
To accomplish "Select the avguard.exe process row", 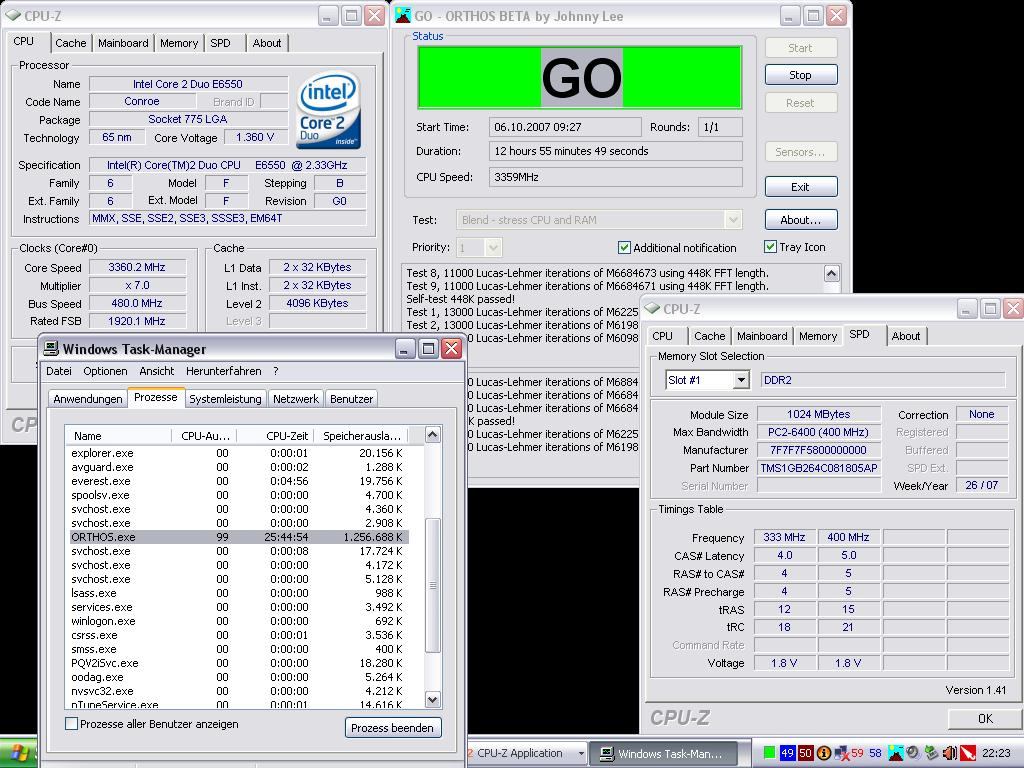I will pyautogui.click(x=239, y=467).
